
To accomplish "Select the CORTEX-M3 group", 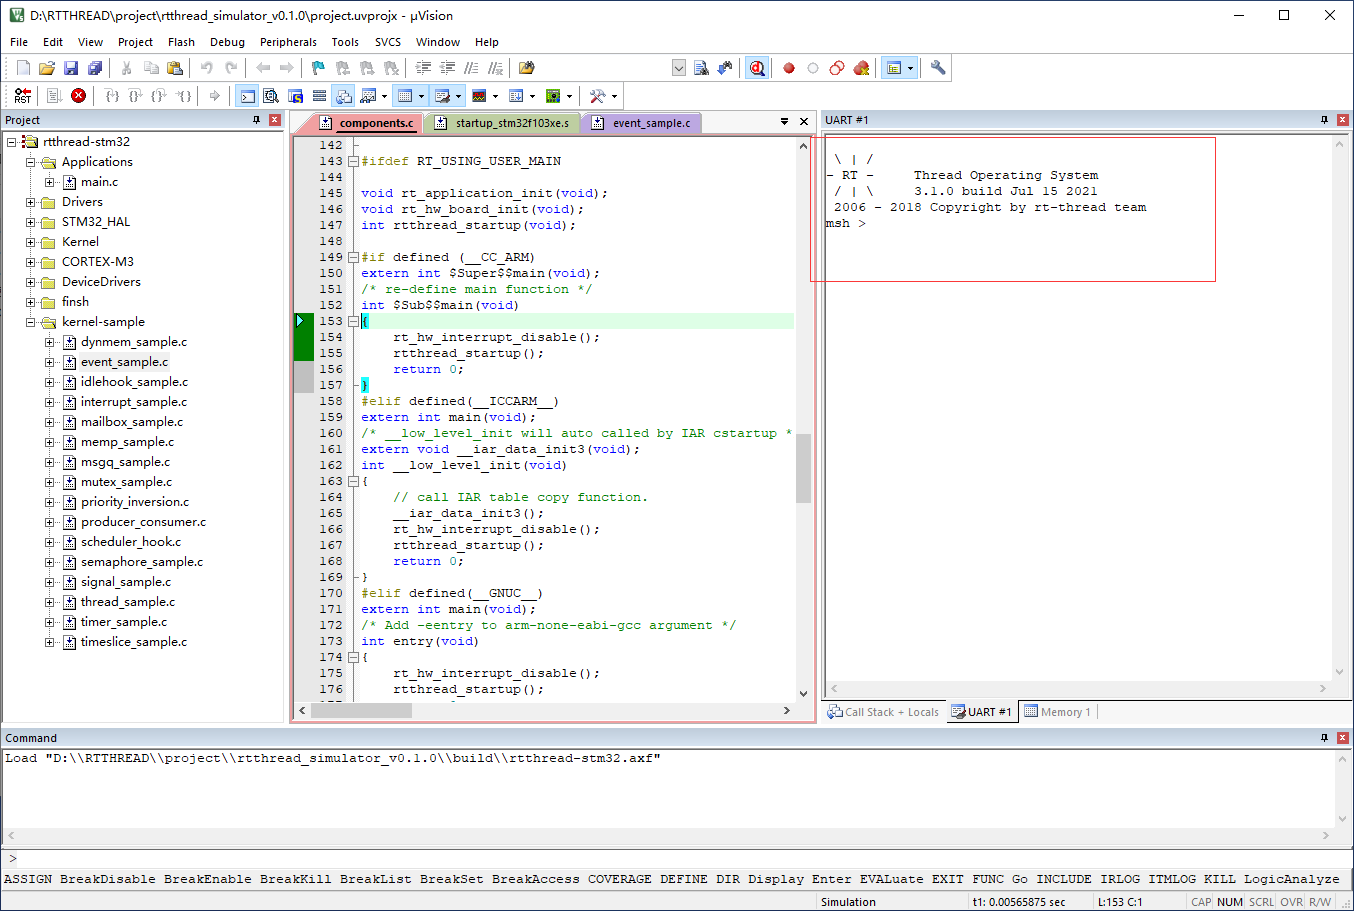I will [98, 262].
